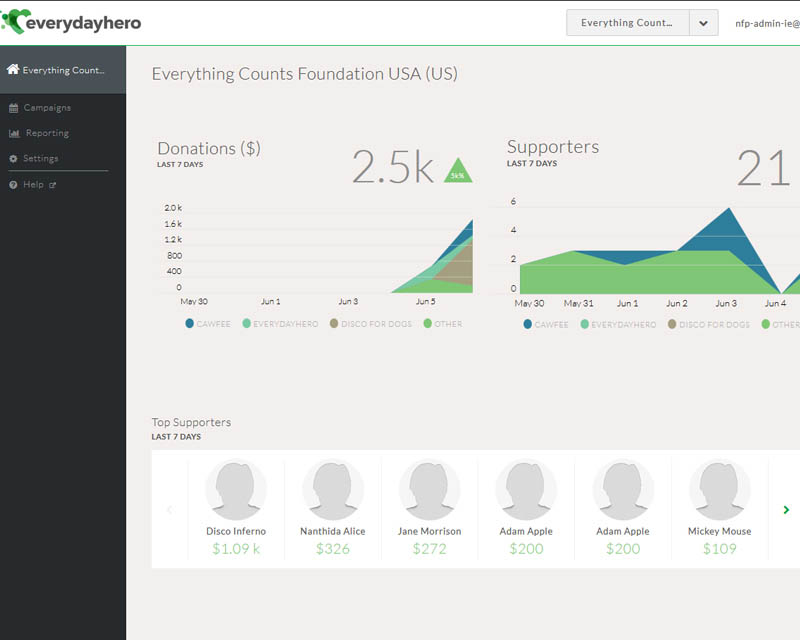Click Disco Inferno's avatar
The width and height of the screenshot is (800, 640).
click(x=236, y=490)
